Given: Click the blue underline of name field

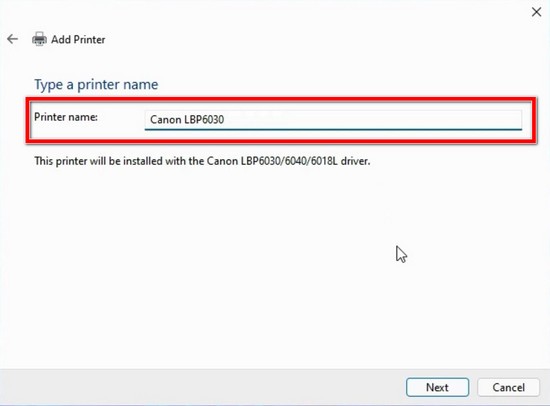Looking at the screenshot, I should point(333,129).
